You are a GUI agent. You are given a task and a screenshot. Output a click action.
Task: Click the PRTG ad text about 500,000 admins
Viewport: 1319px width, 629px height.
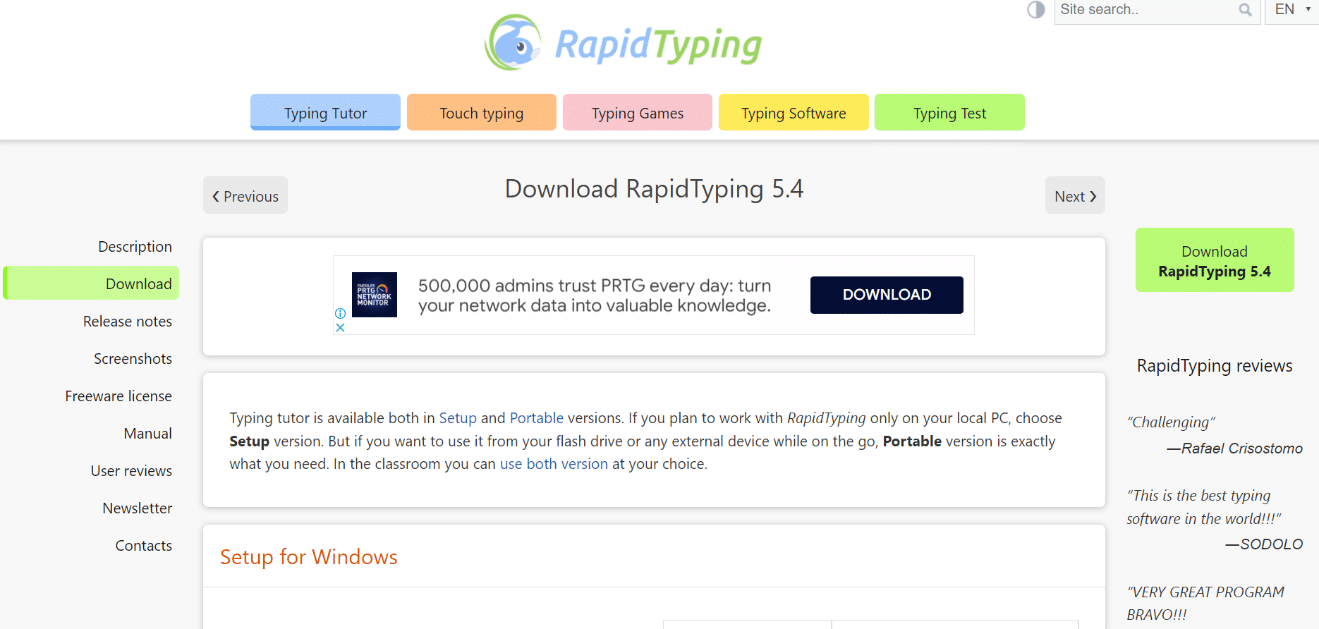tap(595, 296)
